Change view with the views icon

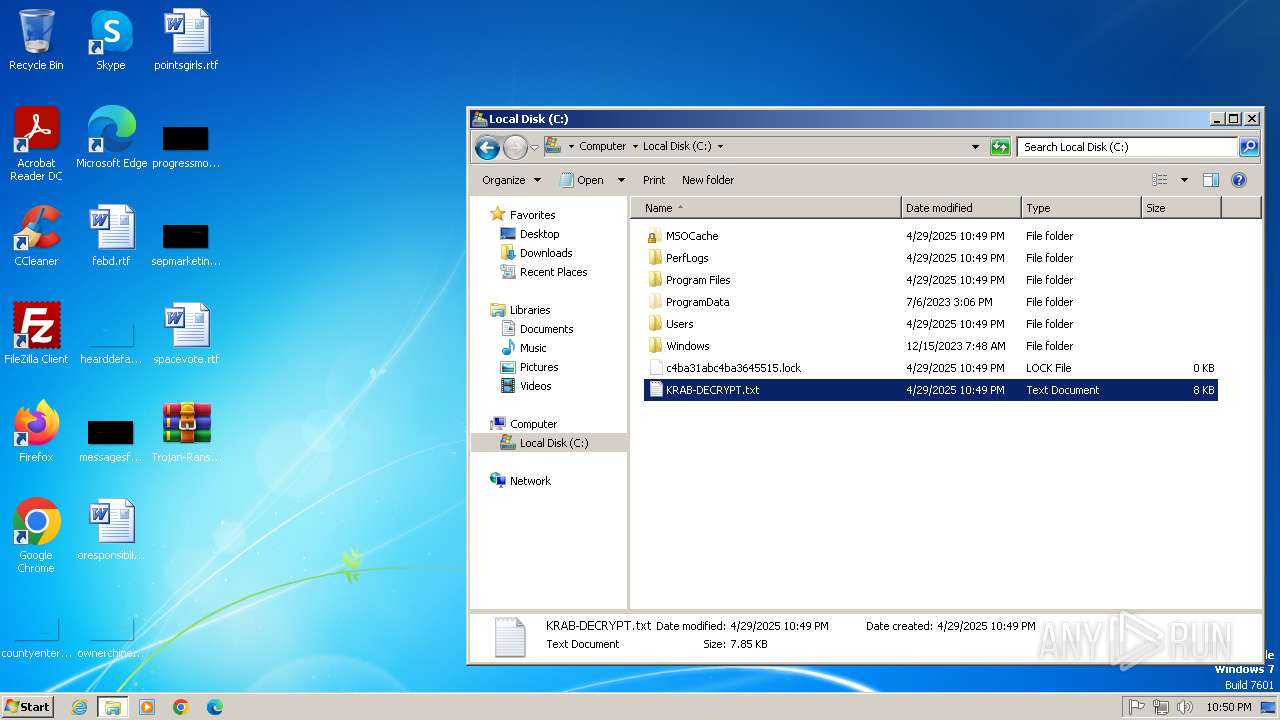[1160, 180]
